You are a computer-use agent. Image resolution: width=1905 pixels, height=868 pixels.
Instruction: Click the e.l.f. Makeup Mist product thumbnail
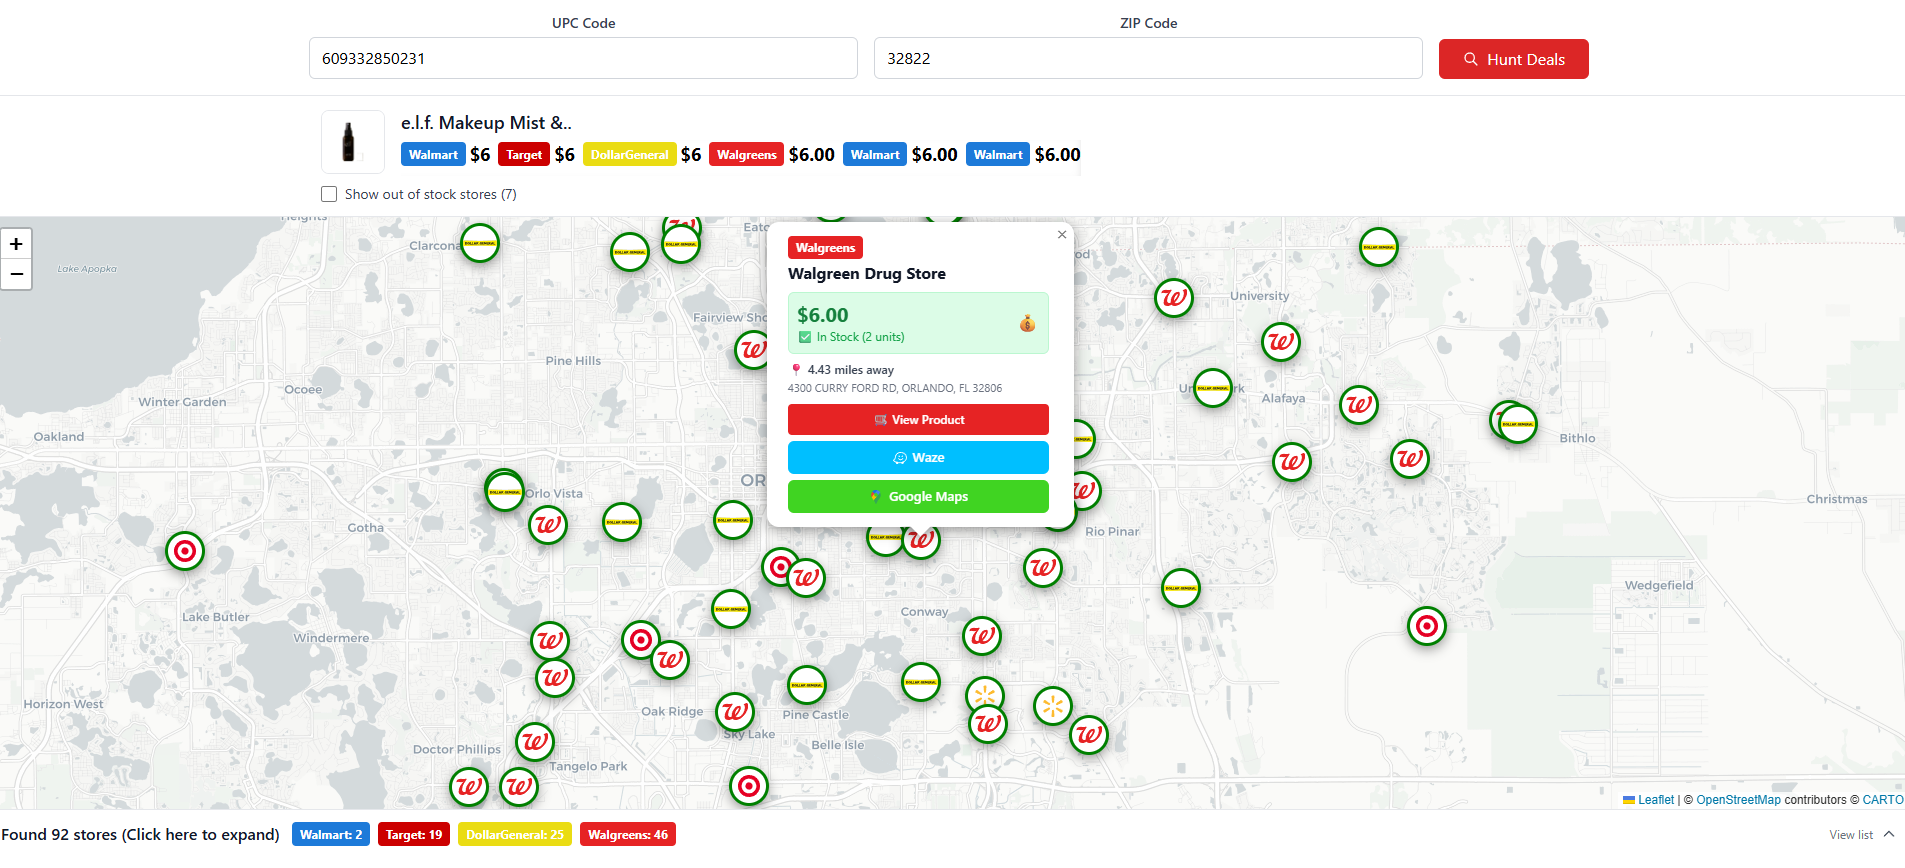click(x=353, y=142)
